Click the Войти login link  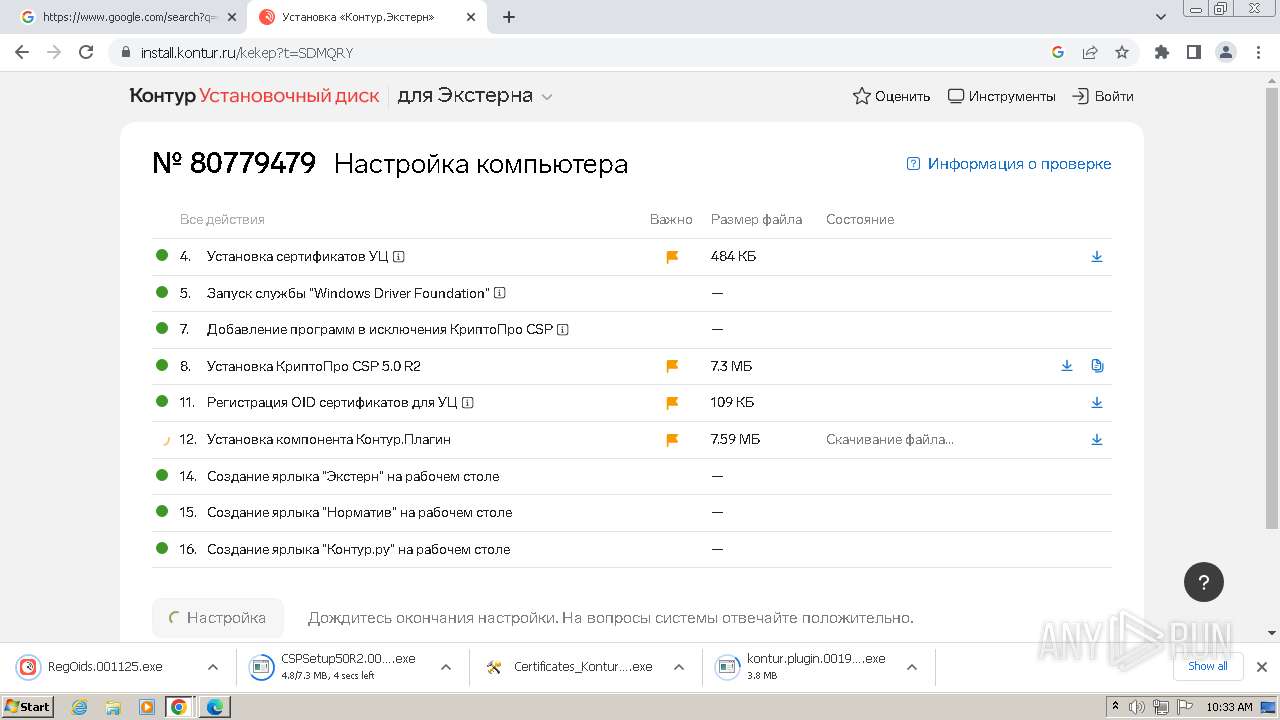pos(1103,96)
